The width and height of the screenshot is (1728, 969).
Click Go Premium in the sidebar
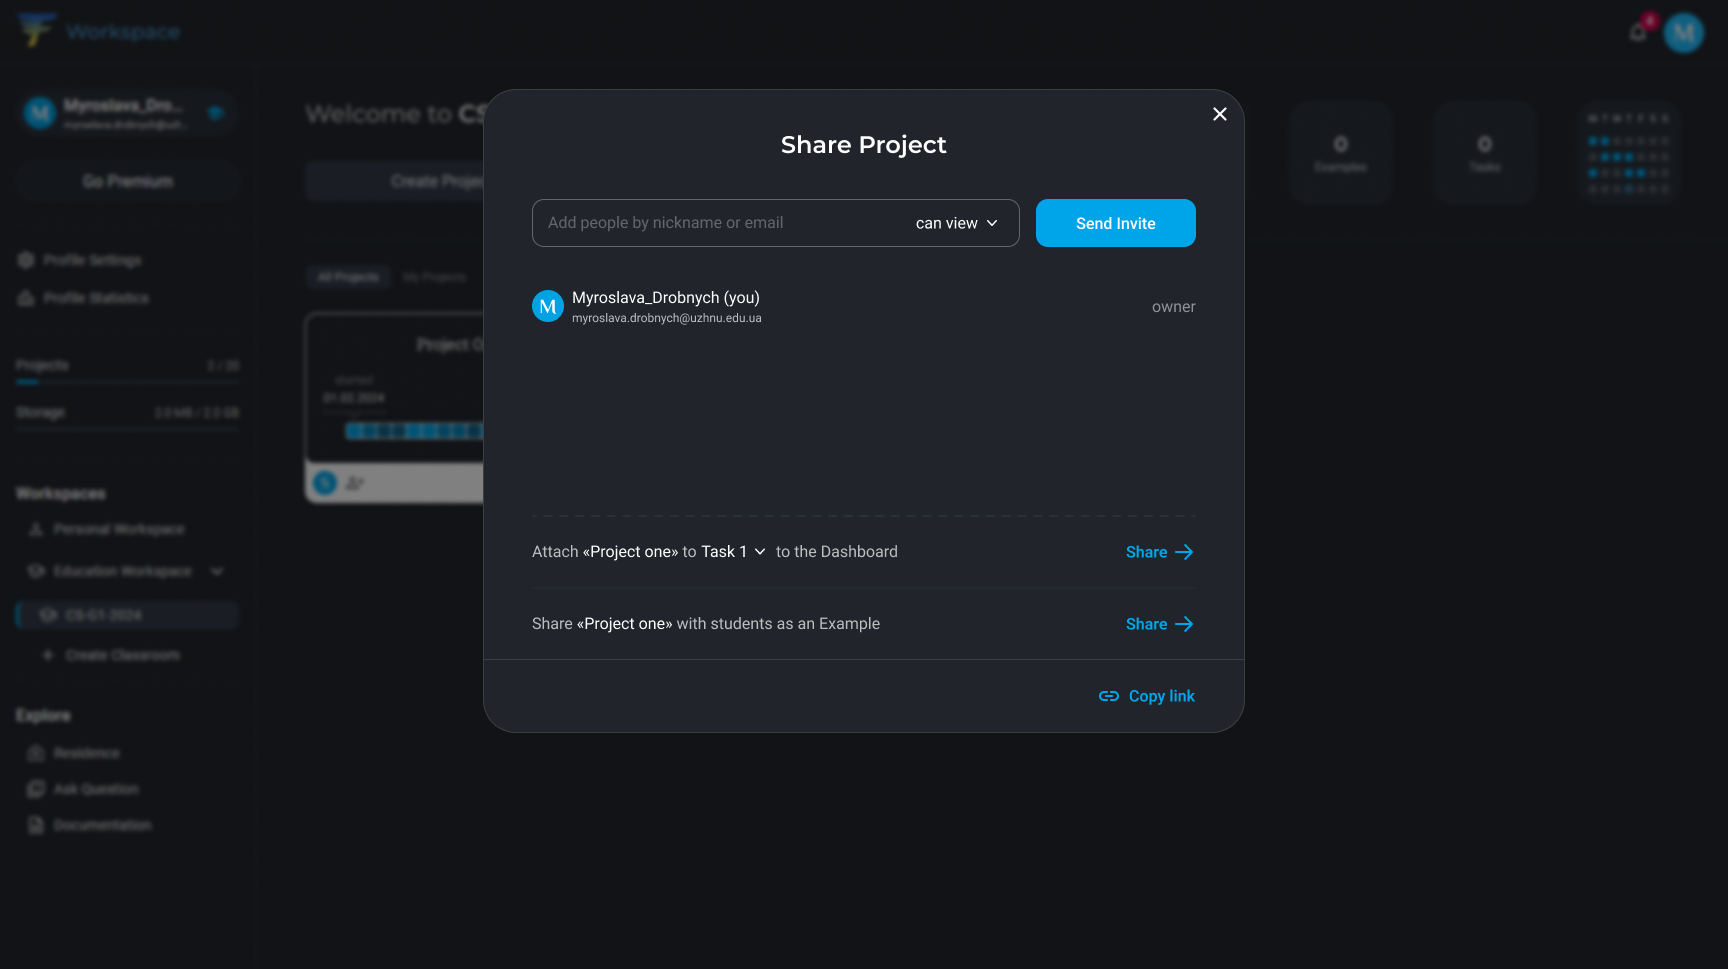tap(127, 181)
